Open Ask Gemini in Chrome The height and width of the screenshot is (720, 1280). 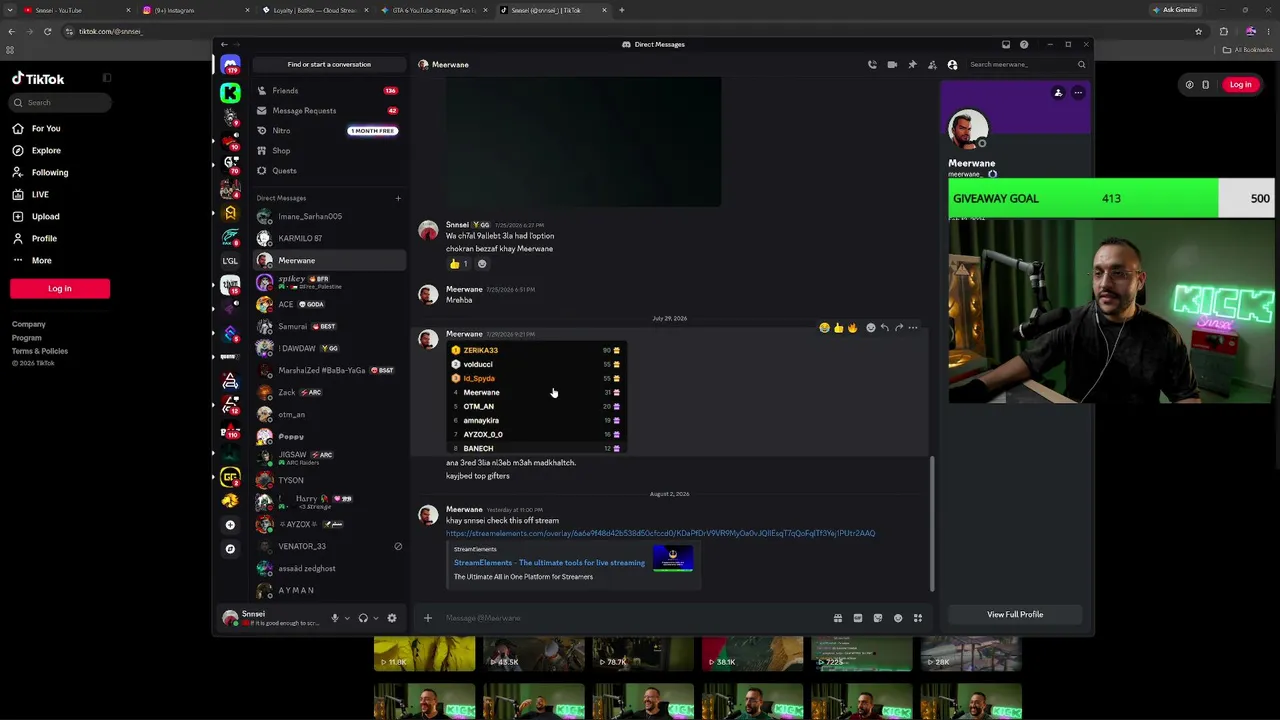pyautogui.click(x=1174, y=10)
